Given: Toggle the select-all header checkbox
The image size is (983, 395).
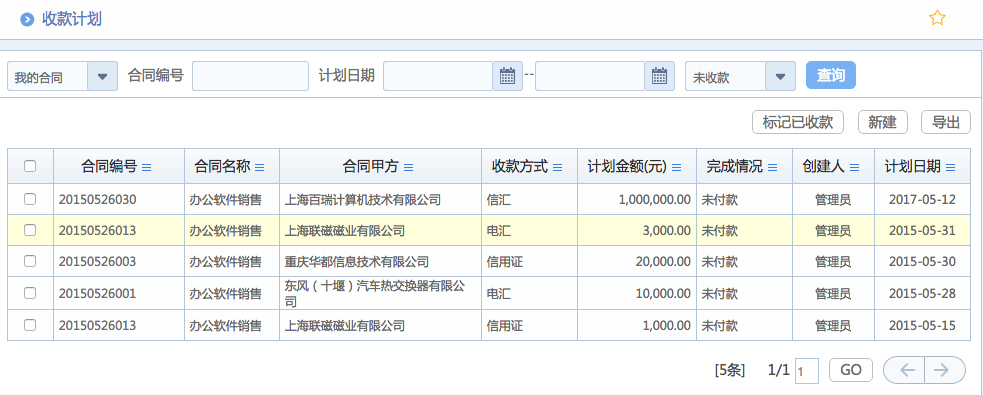Looking at the screenshot, I should 29,166.
